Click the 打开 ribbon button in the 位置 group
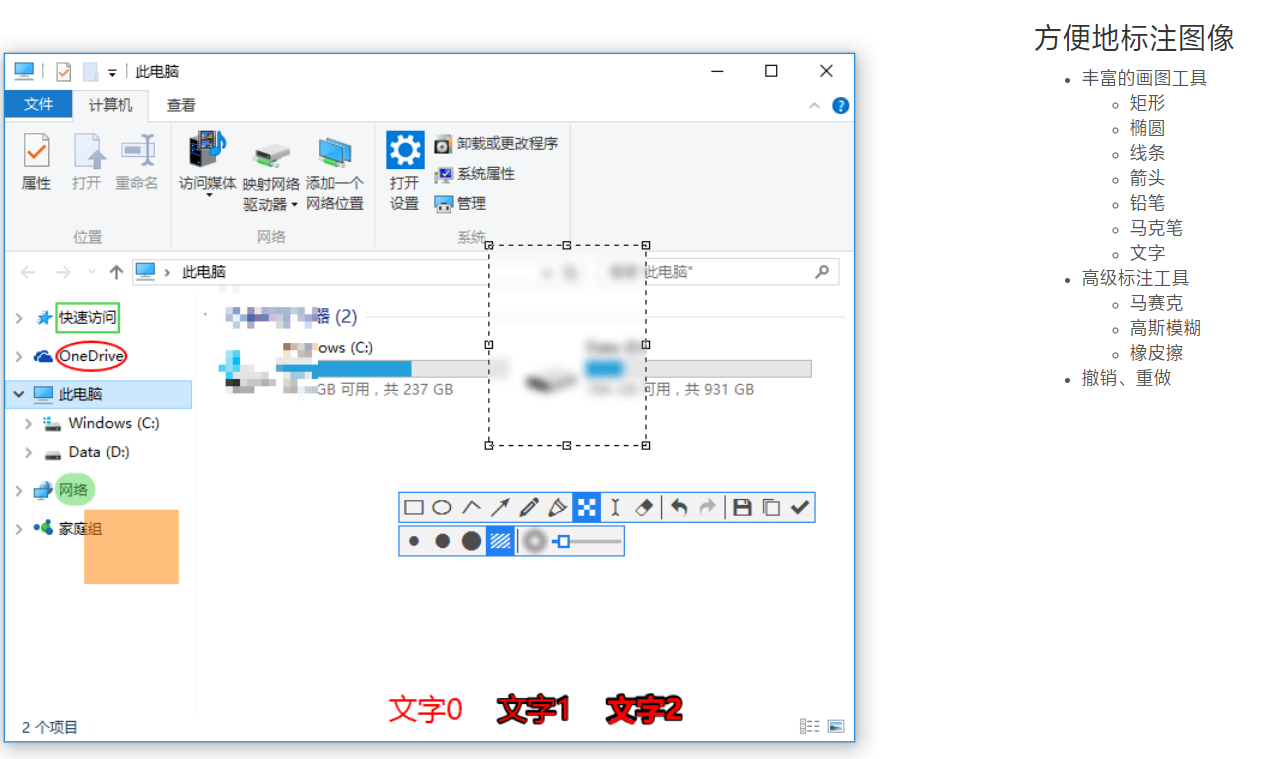The image size is (1271, 759). (x=87, y=162)
